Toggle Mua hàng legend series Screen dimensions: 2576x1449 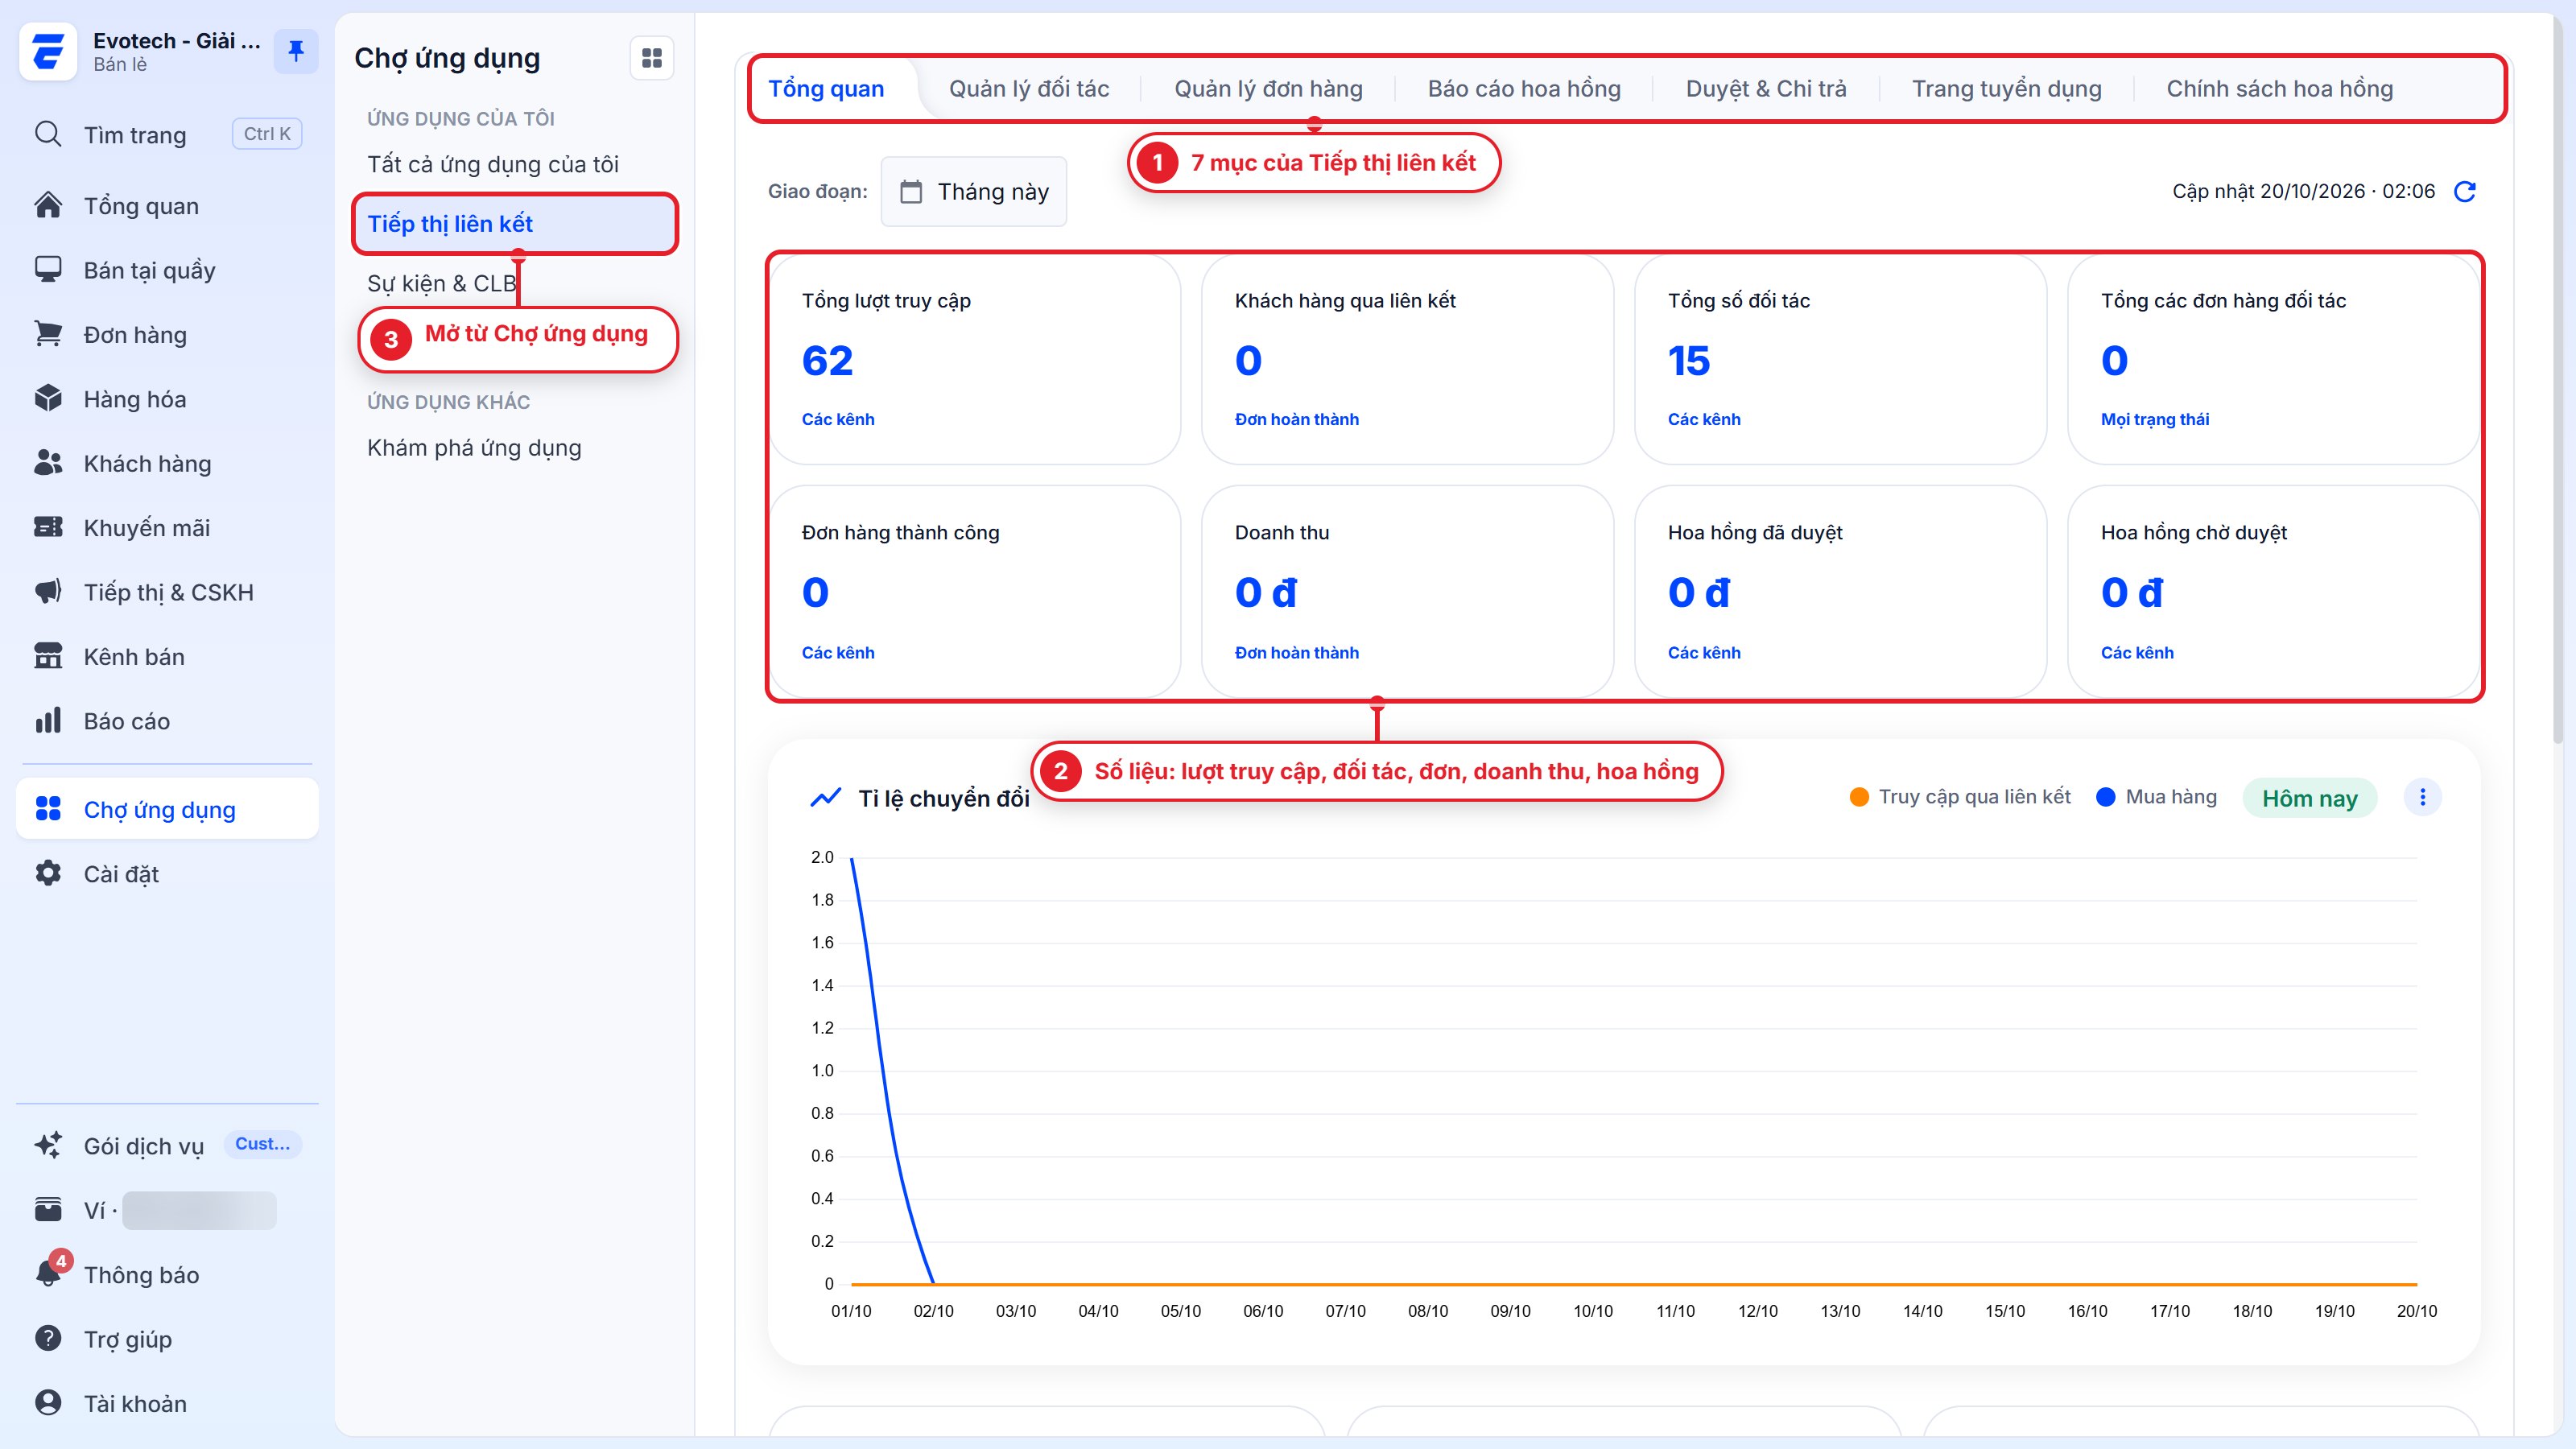(x=2157, y=797)
